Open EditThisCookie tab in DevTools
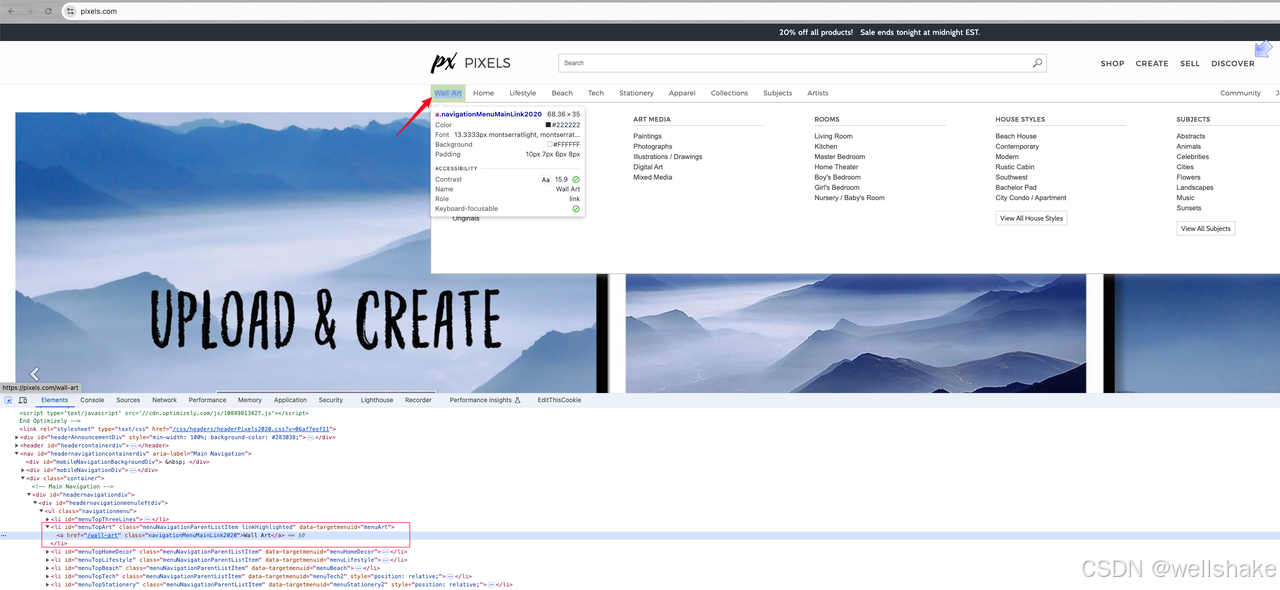Image resolution: width=1280 pixels, height=590 pixels. pos(559,400)
